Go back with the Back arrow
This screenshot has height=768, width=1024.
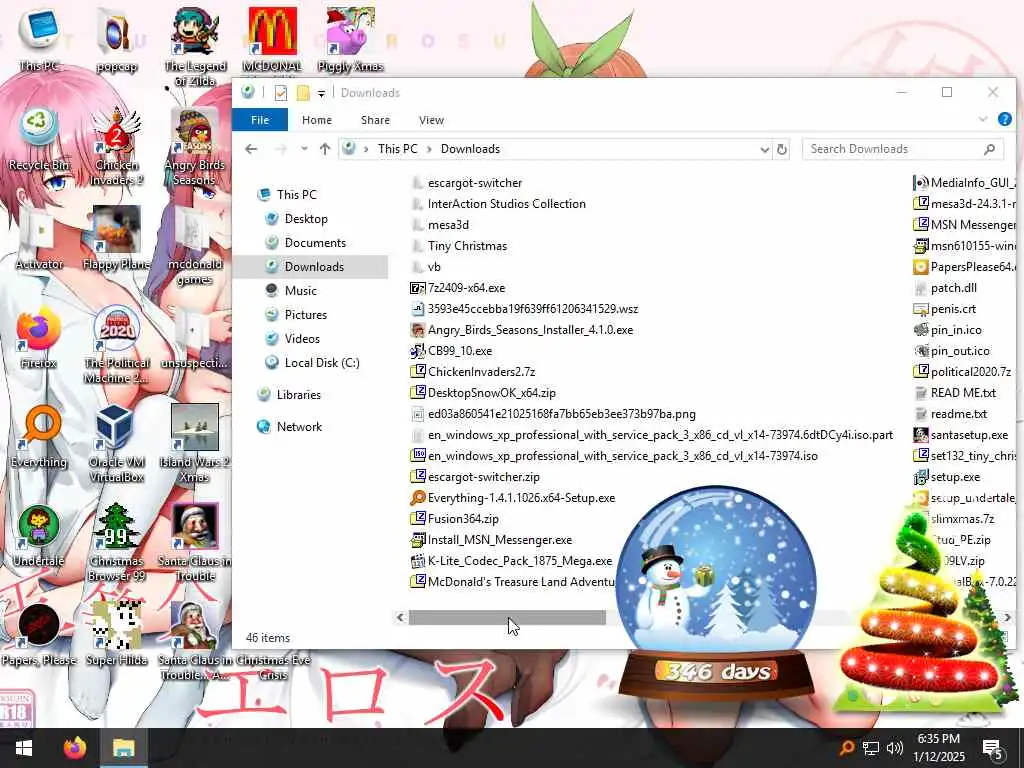point(251,149)
